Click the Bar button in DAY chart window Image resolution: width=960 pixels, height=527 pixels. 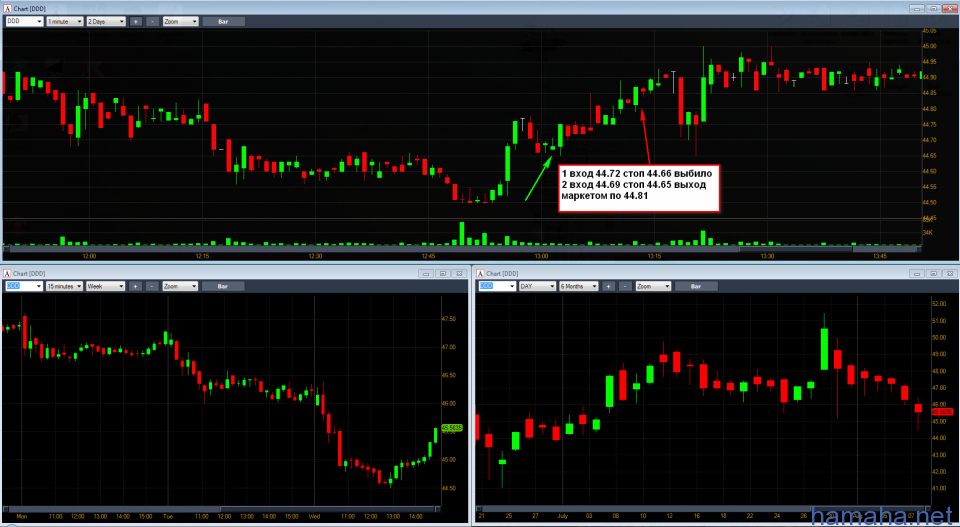pyautogui.click(x=696, y=286)
